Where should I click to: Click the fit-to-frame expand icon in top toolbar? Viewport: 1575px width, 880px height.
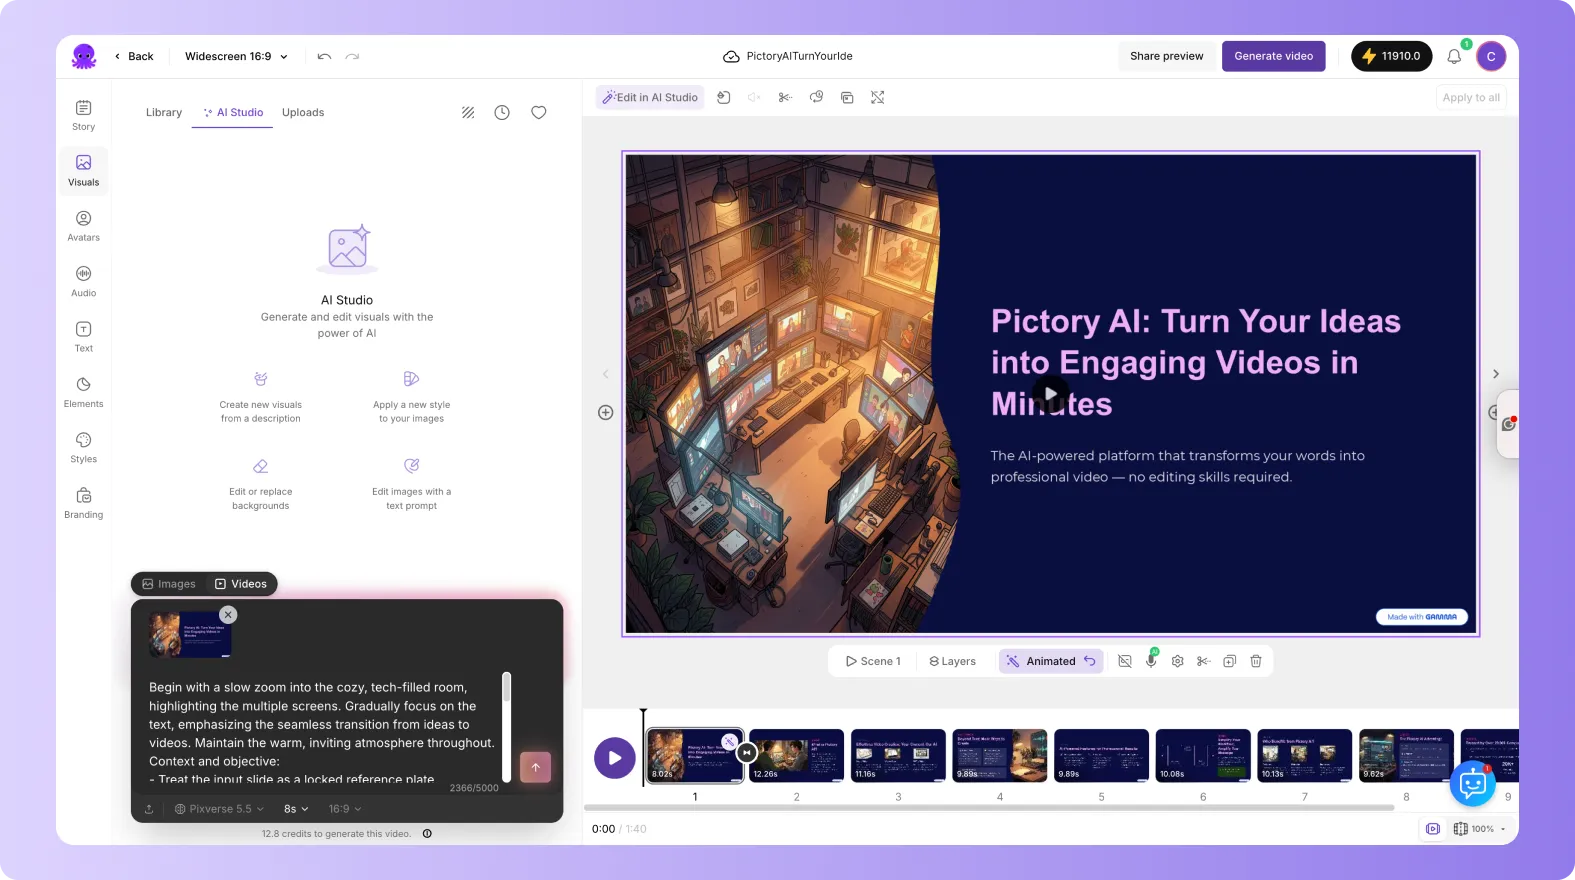click(878, 97)
